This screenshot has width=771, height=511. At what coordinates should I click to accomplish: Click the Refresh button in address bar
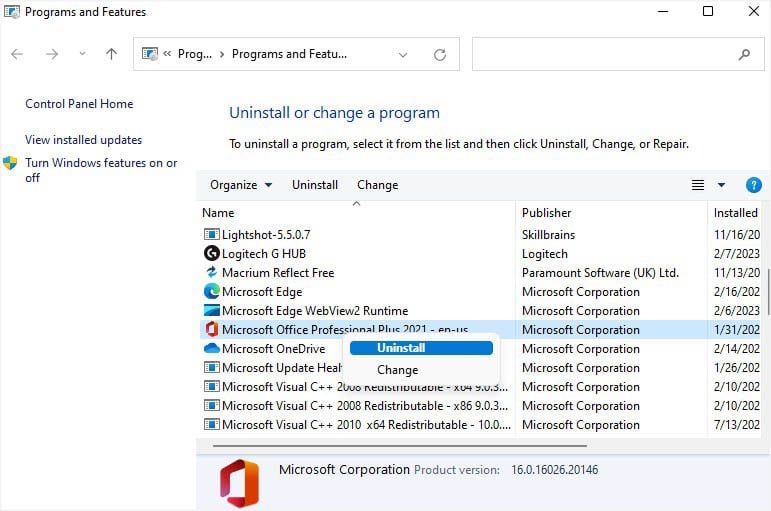[440, 54]
